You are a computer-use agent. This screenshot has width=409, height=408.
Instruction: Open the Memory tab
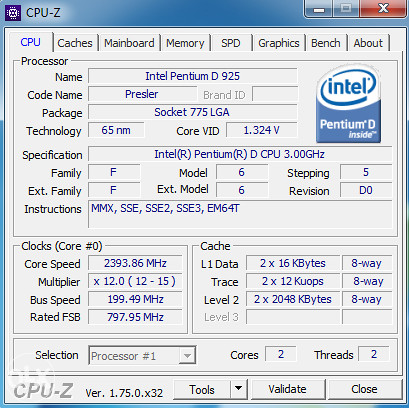coord(185,43)
